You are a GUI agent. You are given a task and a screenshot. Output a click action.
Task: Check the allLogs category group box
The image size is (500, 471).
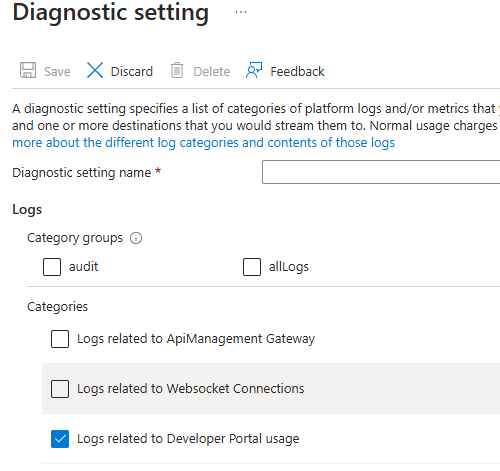coord(252,267)
